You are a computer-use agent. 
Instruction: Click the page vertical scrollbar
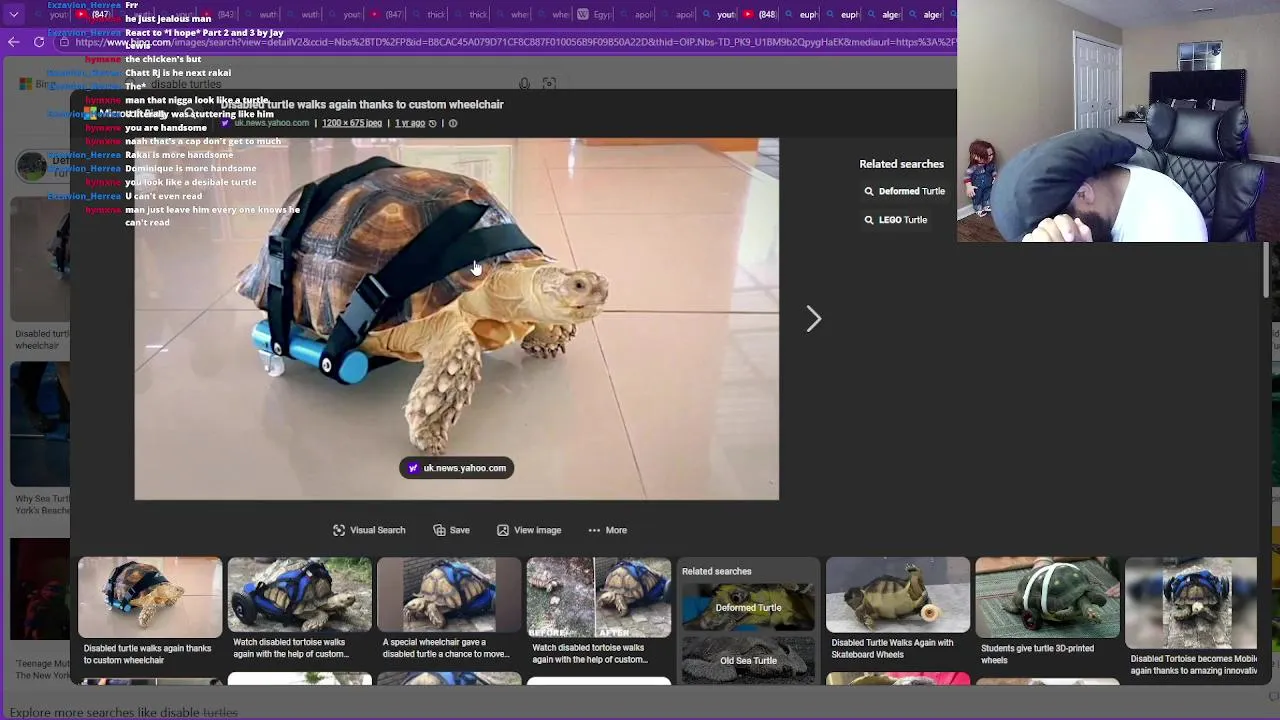(x=1265, y=270)
